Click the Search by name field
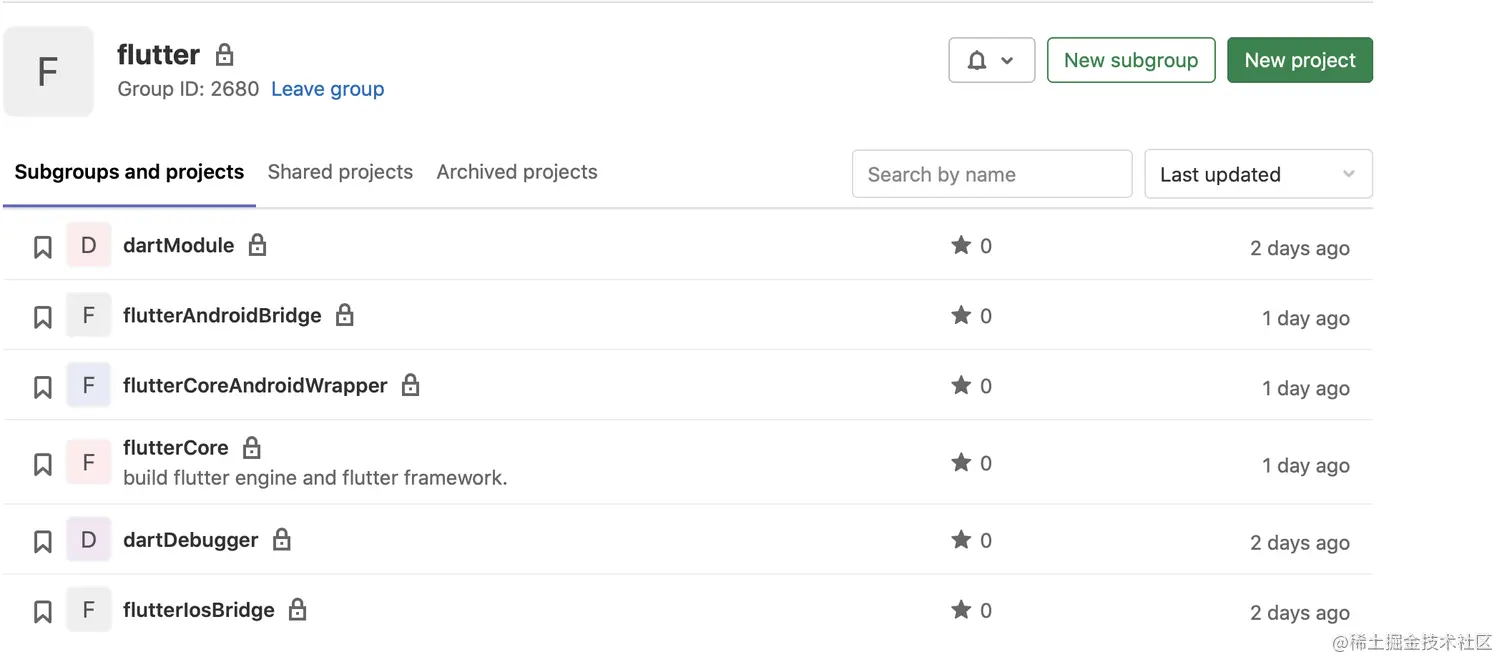This screenshot has height=672, width=1512. pyautogui.click(x=991, y=174)
